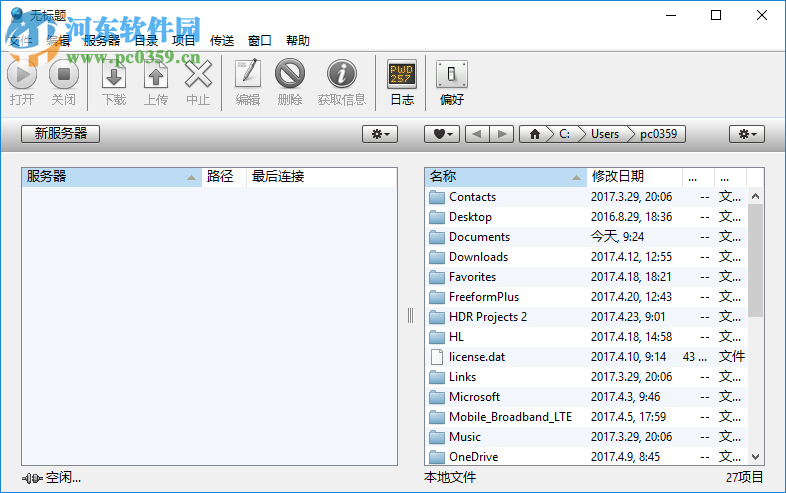The image size is (786, 493).
Task: Select the HL folder row
Action: click(586, 337)
